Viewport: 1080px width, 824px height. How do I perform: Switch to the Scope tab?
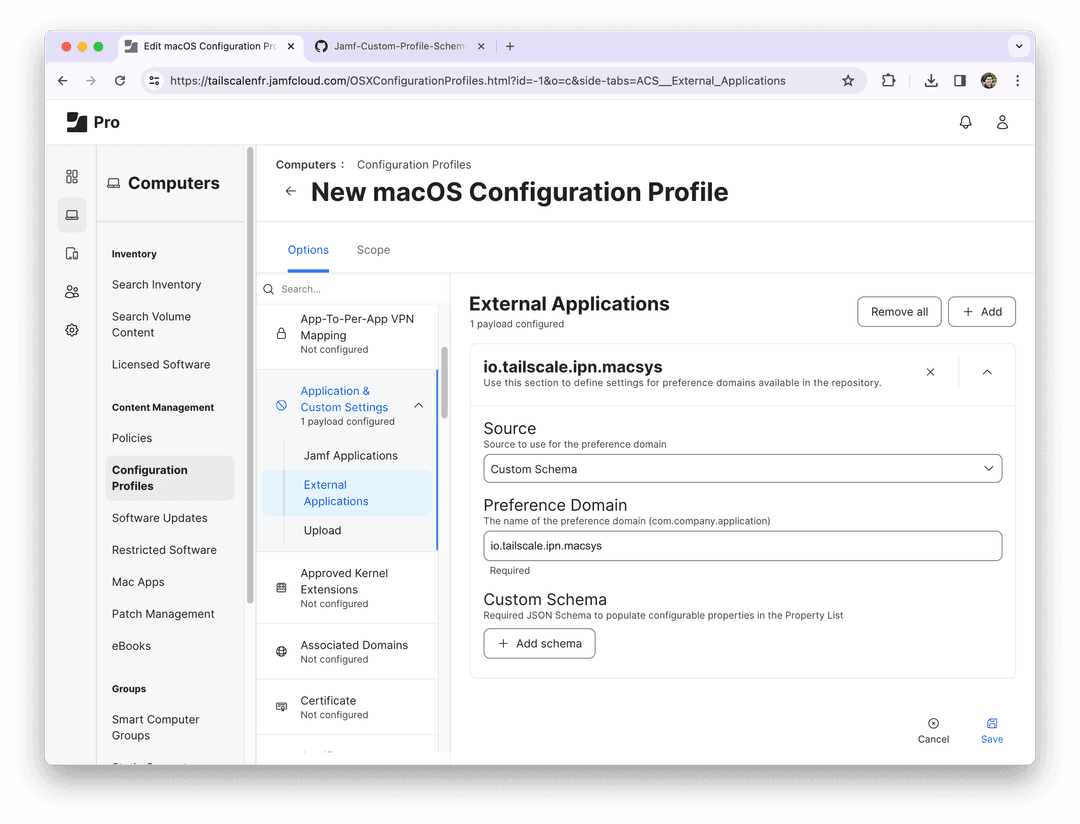point(373,249)
